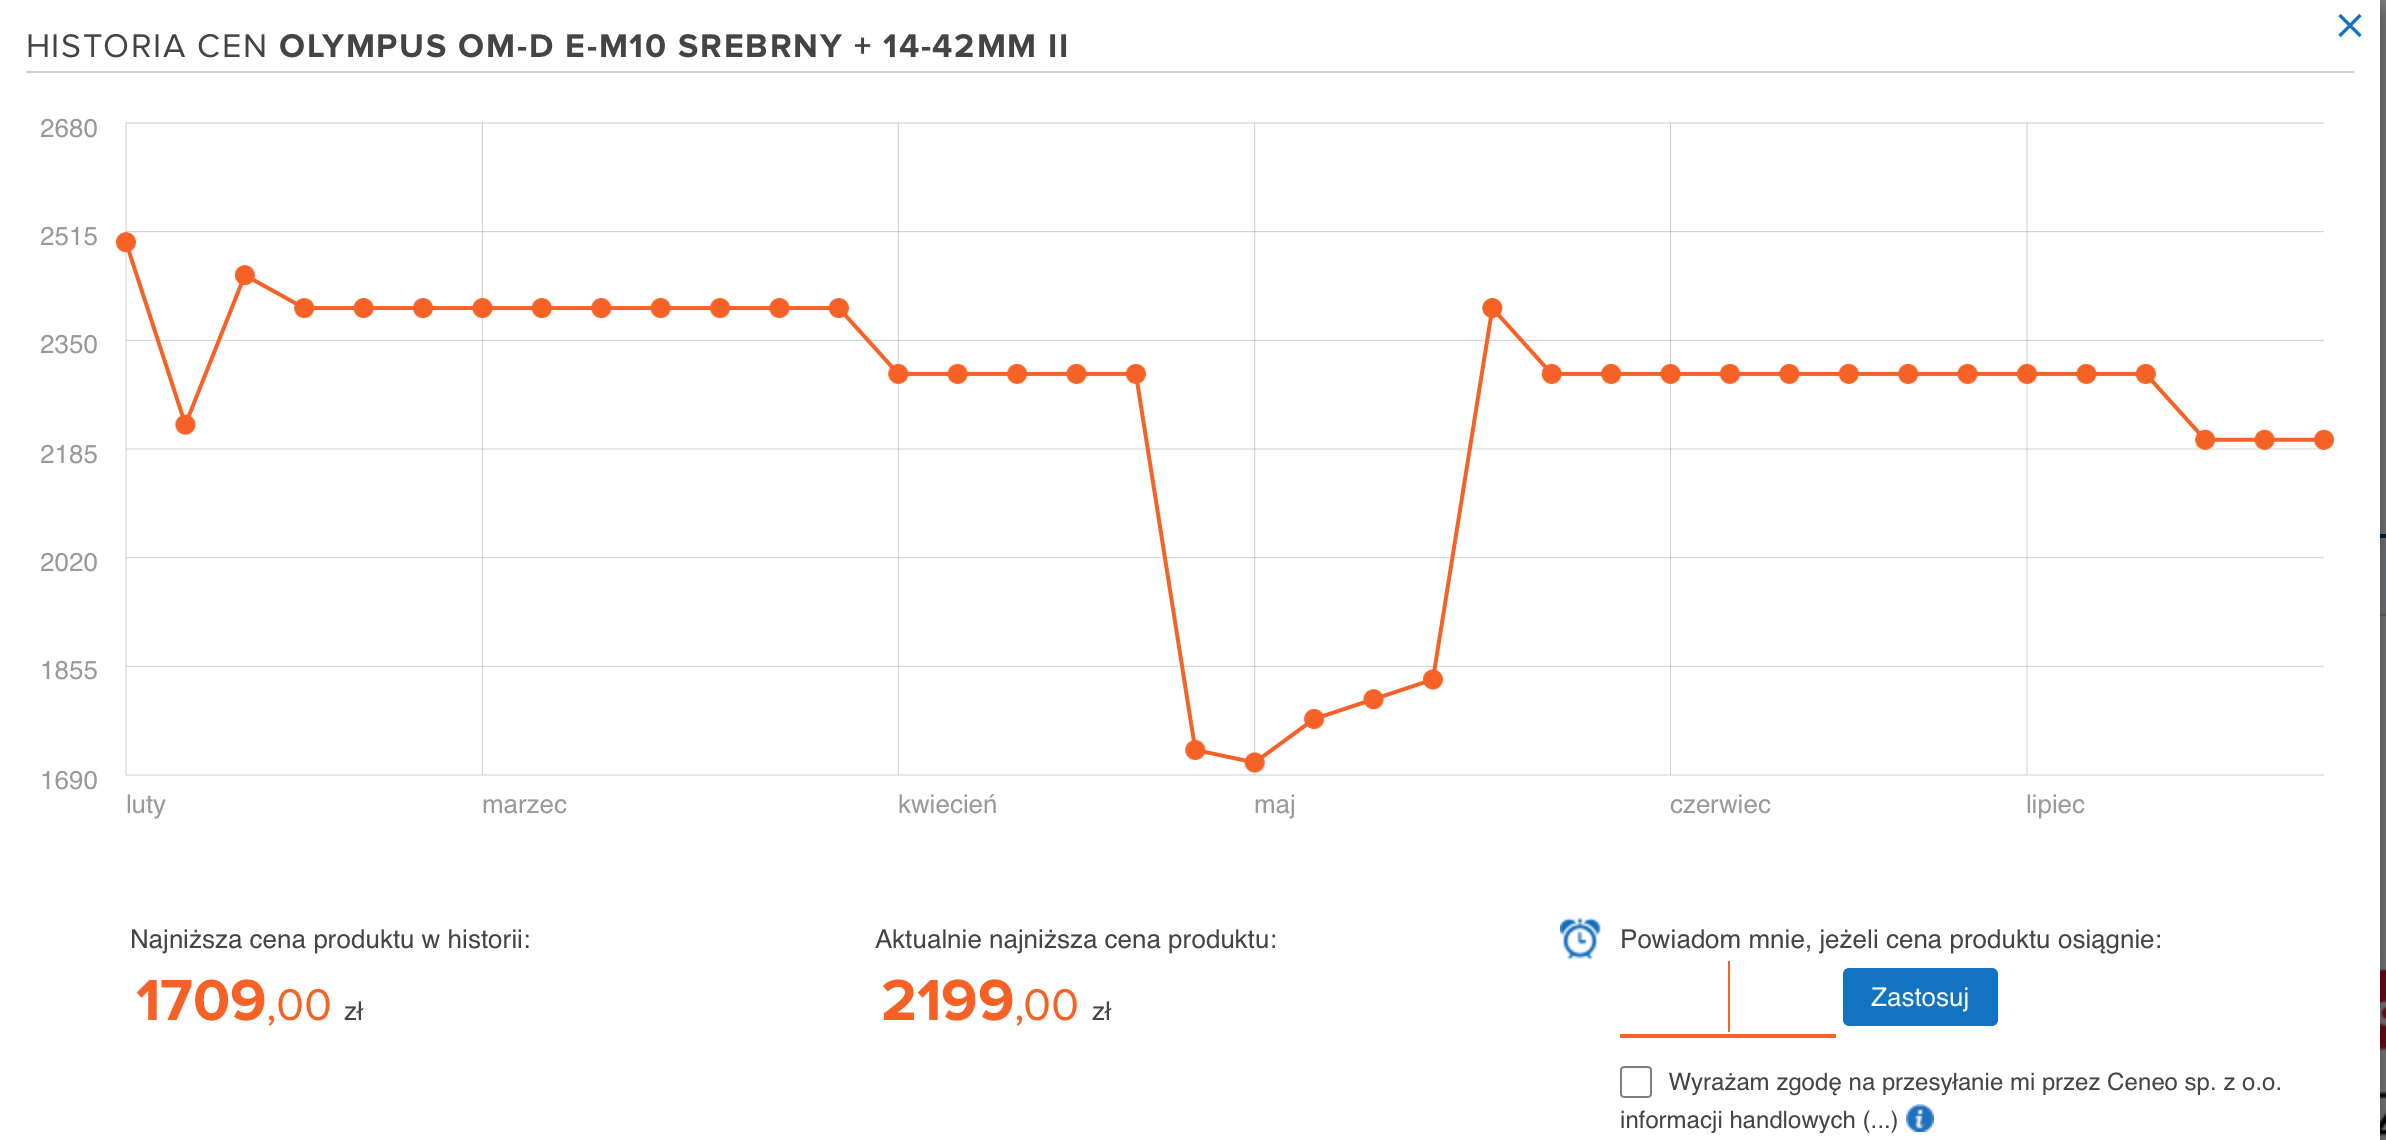Click the "marzec" month axis label
The image size is (2386, 1140).
pyautogui.click(x=524, y=805)
